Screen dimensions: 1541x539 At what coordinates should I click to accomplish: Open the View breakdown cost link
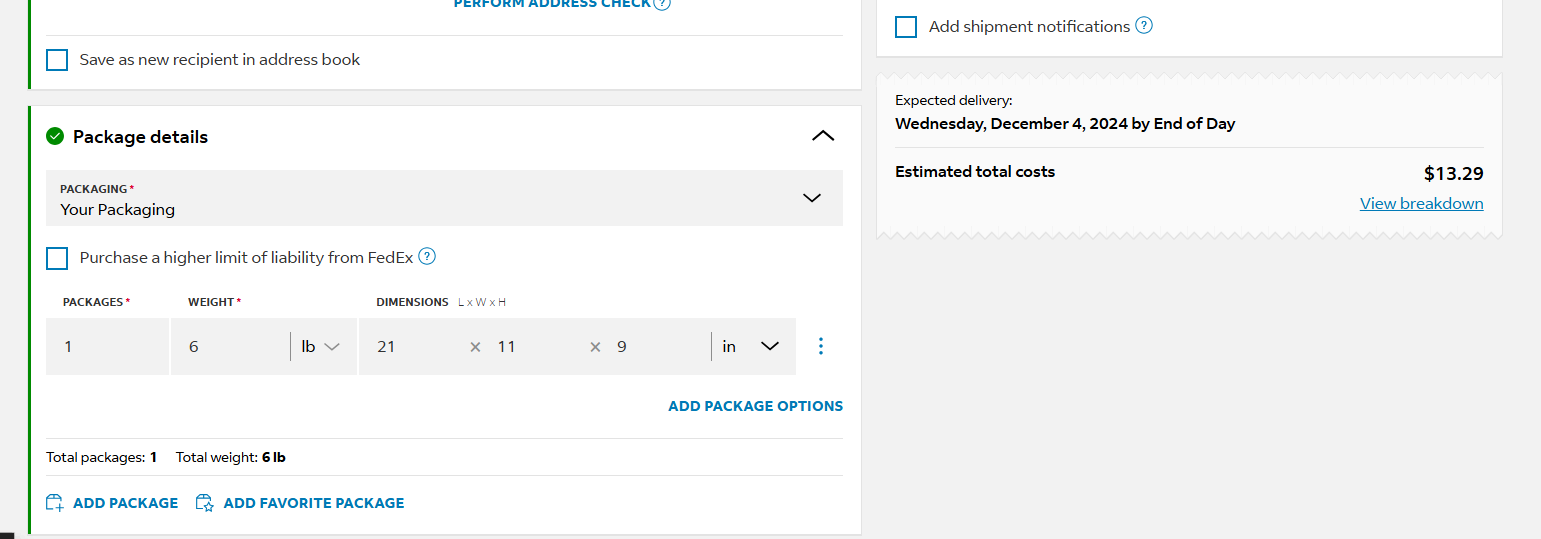[x=1421, y=204]
